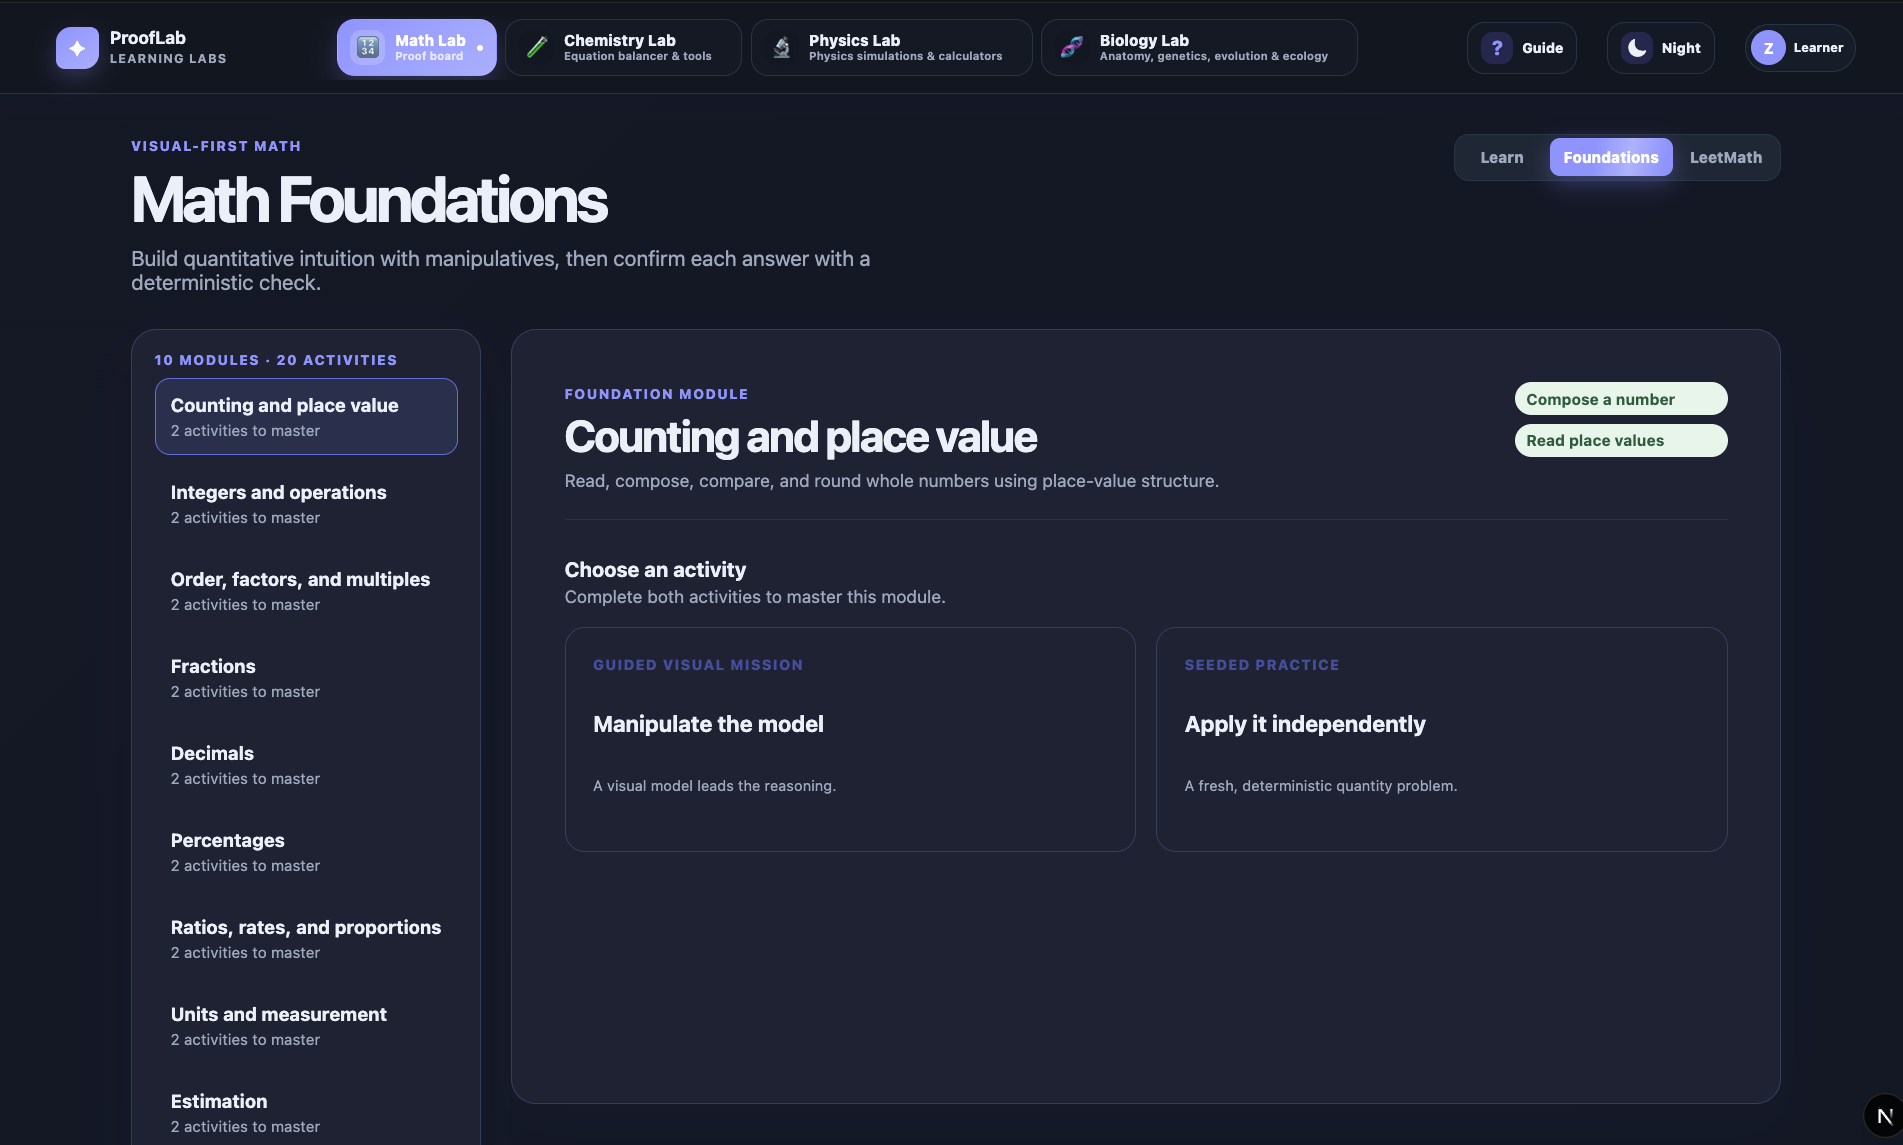Open the Units and measurement module

(306, 1026)
